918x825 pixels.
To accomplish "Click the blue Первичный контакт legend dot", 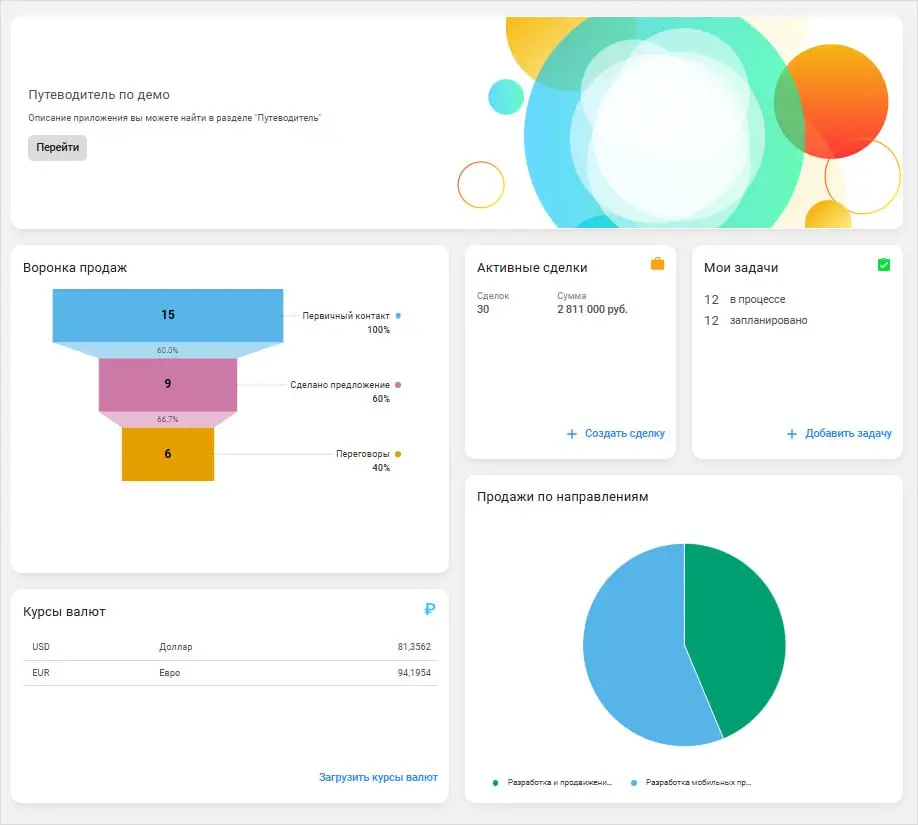I will tap(398, 316).
